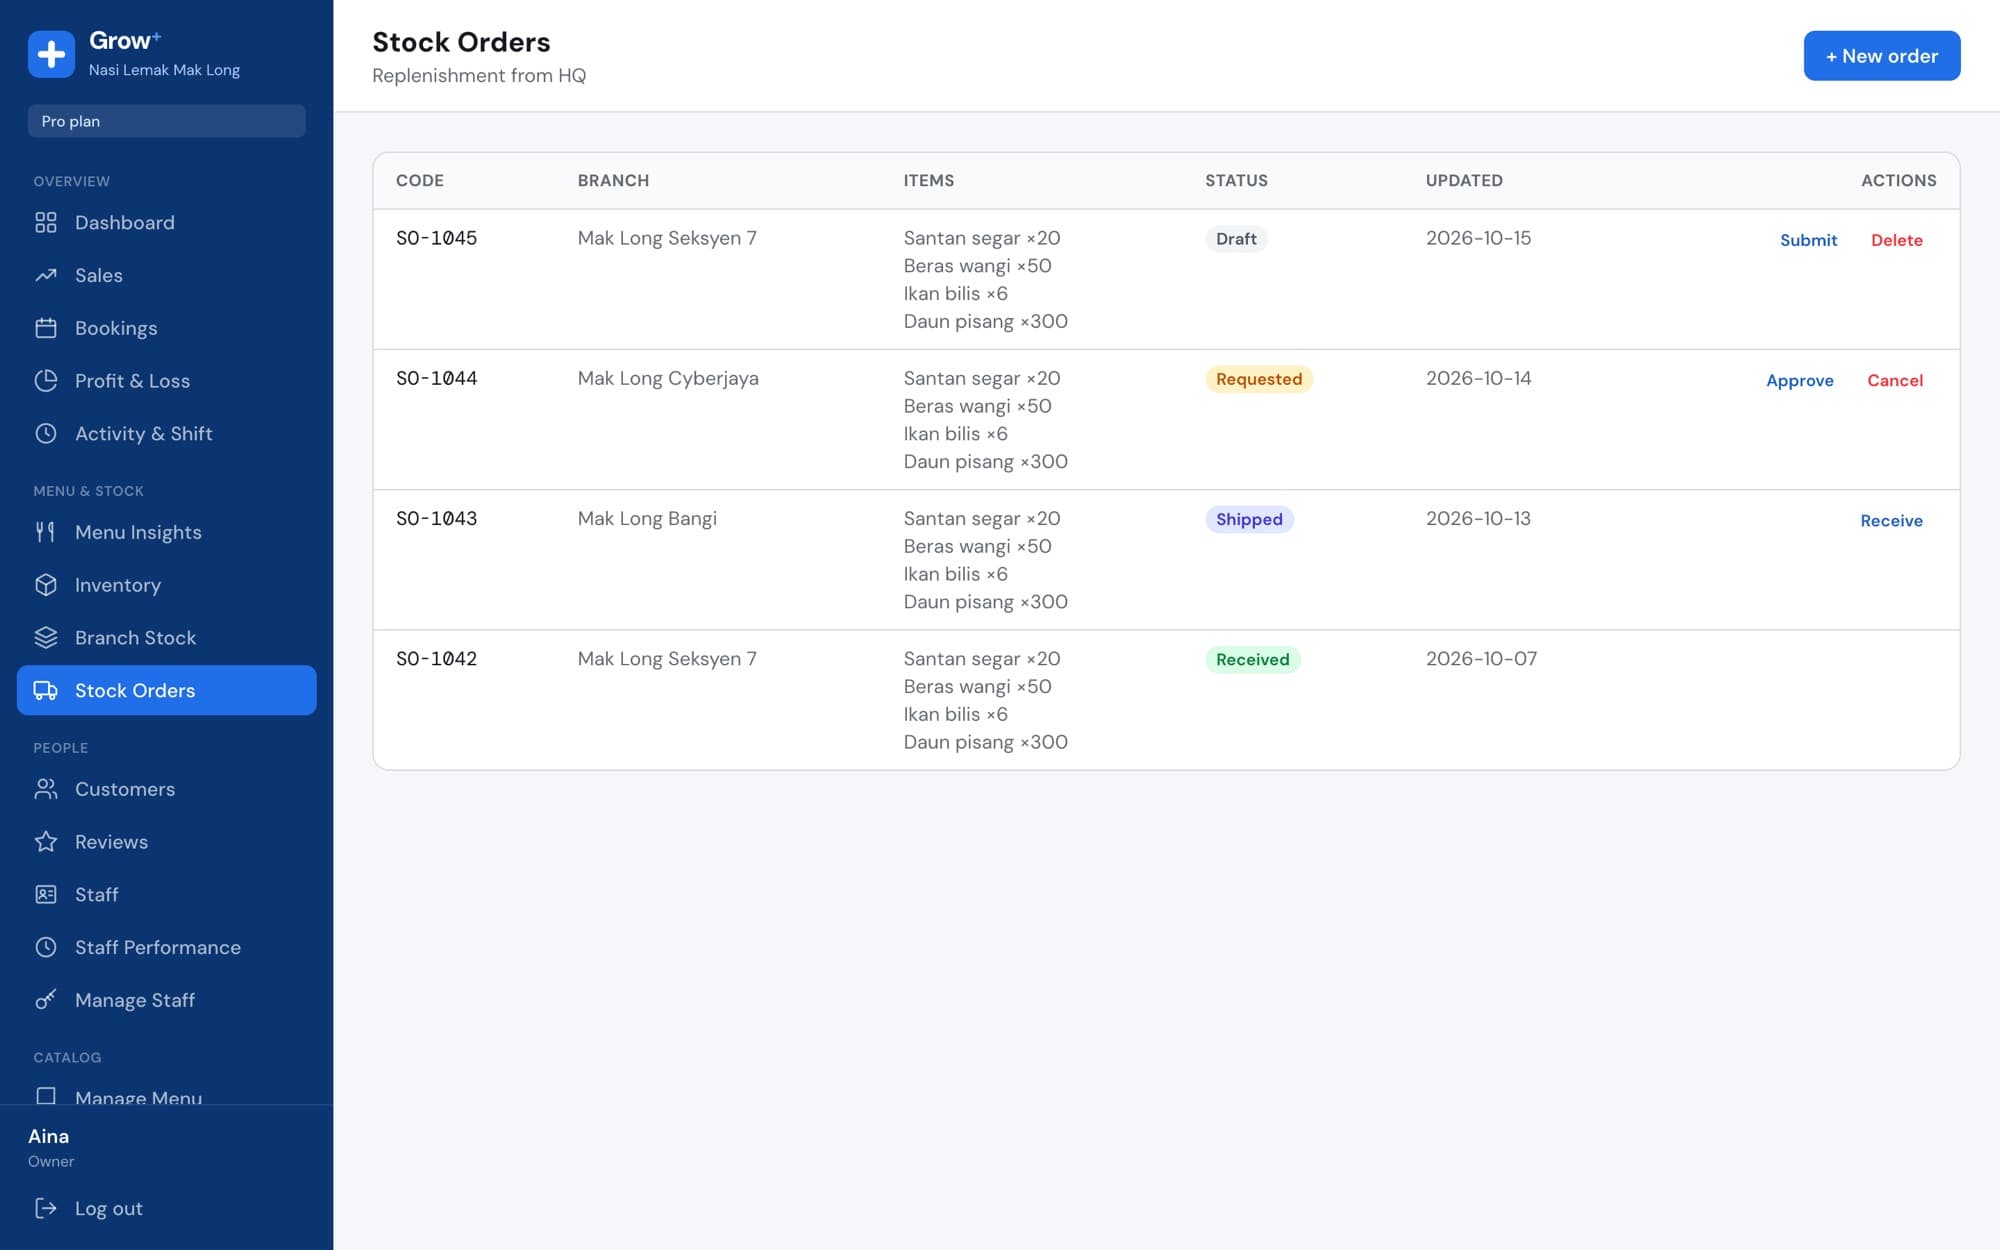
Task: Click the Stock Orders truck icon
Action: tap(46, 690)
